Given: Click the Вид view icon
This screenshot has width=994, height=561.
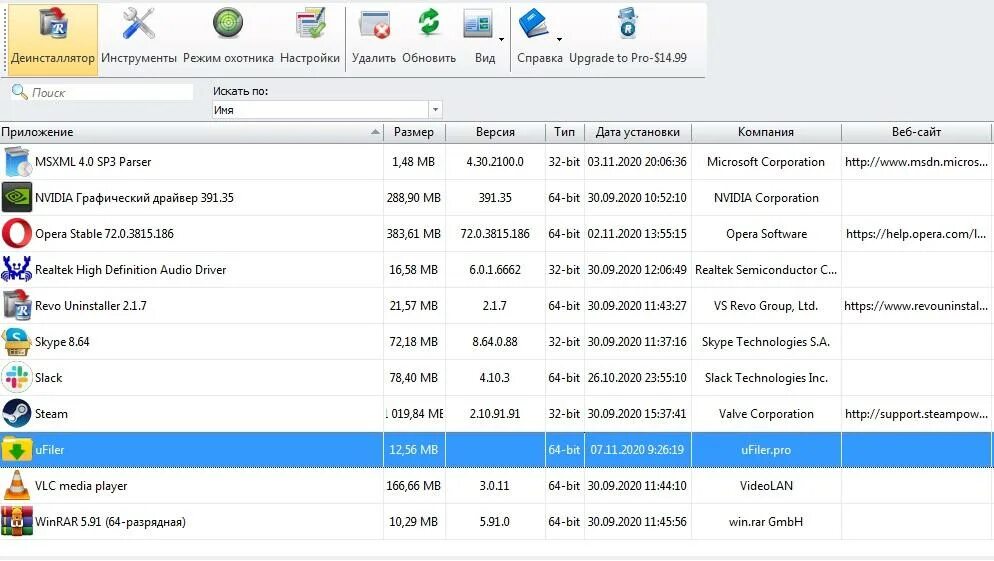Looking at the screenshot, I should click(x=478, y=25).
